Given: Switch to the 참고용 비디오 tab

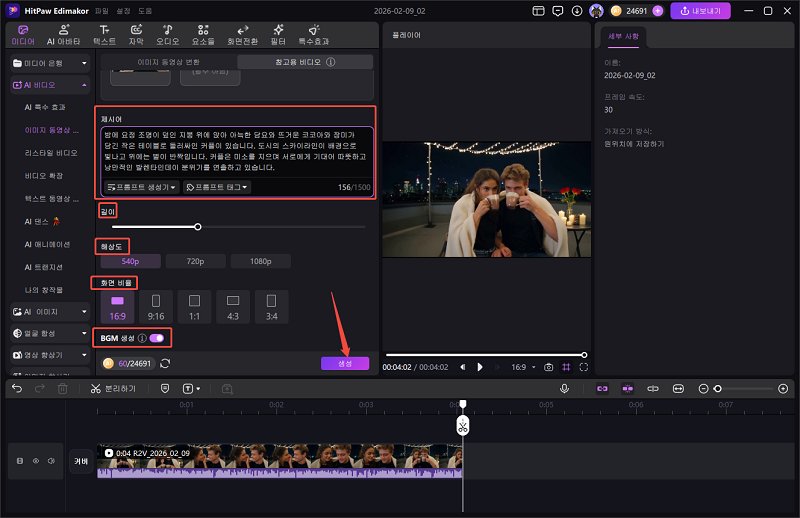Looking at the screenshot, I should [305, 62].
